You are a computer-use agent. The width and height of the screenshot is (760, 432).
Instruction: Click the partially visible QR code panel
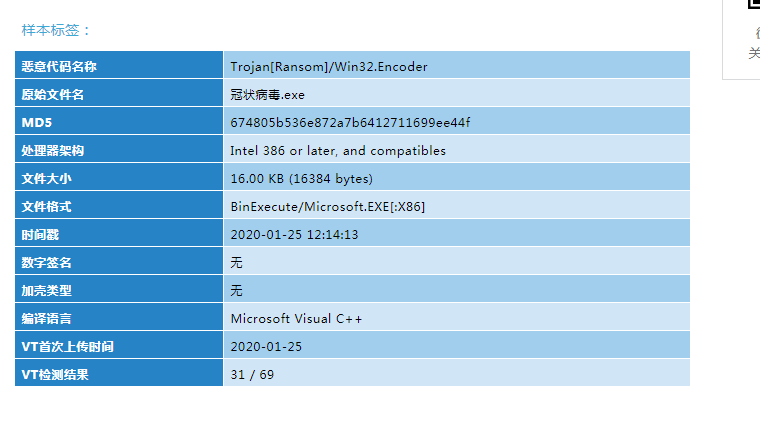[742, 39]
